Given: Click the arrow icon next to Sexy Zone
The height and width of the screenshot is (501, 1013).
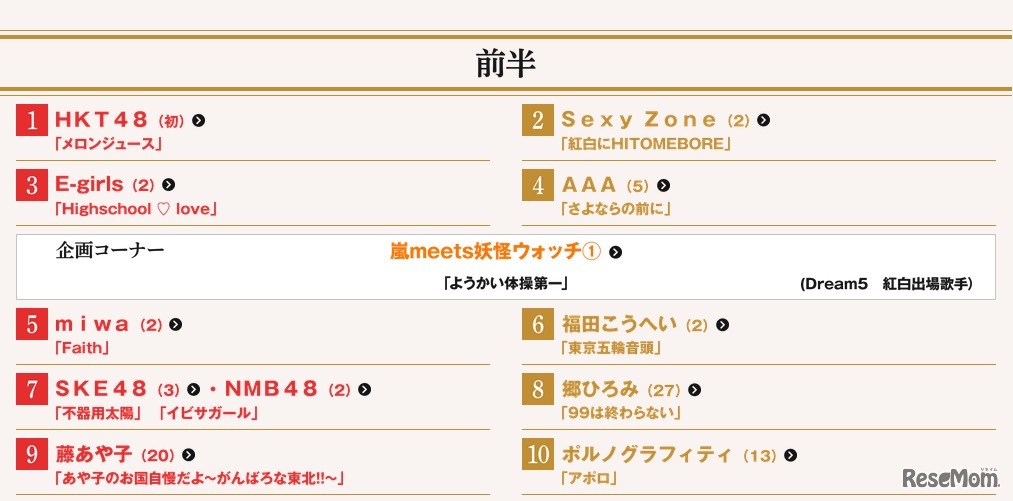Looking at the screenshot, I should pos(763,121).
